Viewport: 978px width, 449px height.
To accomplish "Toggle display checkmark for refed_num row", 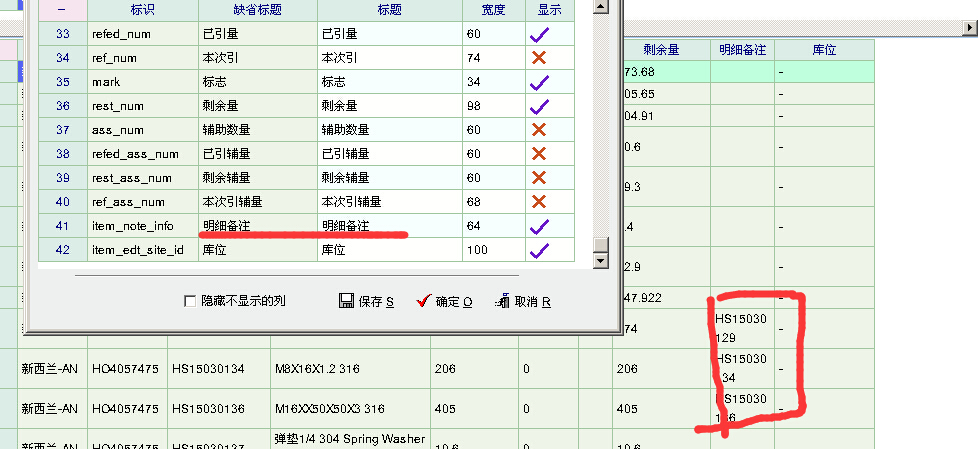I will tap(540, 34).
